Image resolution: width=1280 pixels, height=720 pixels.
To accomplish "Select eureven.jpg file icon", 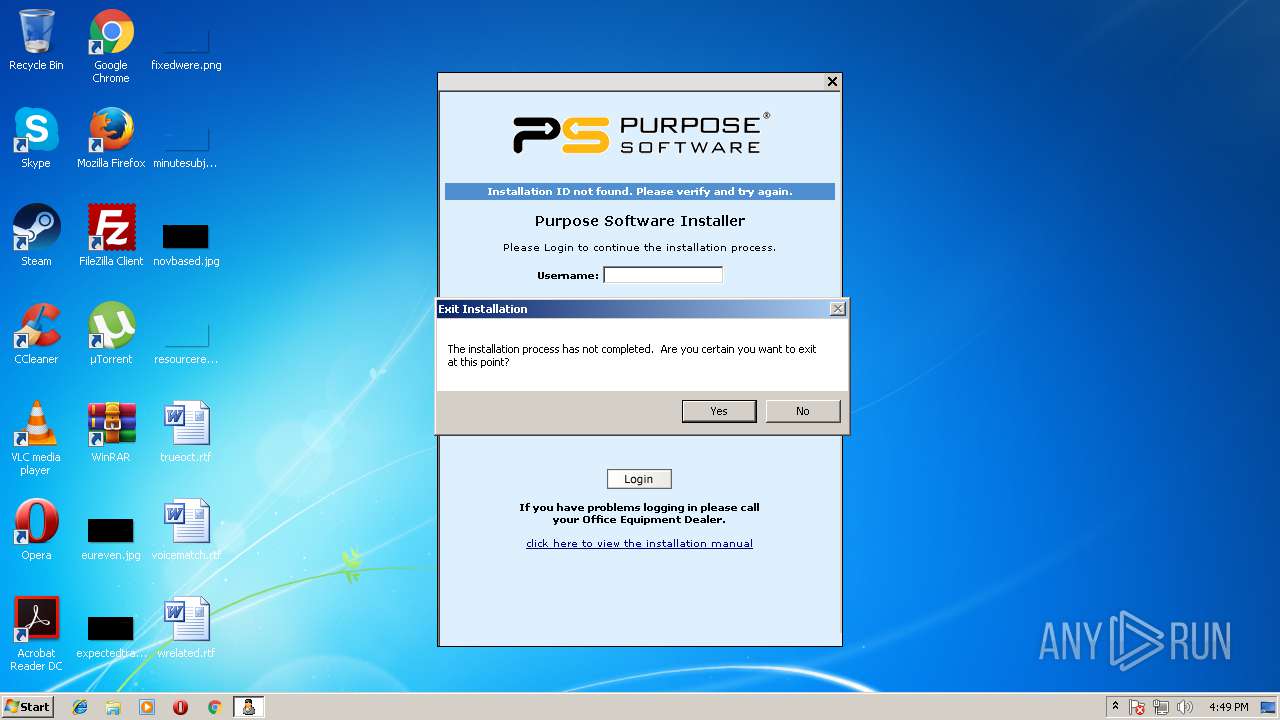I will (x=111, y=530).
